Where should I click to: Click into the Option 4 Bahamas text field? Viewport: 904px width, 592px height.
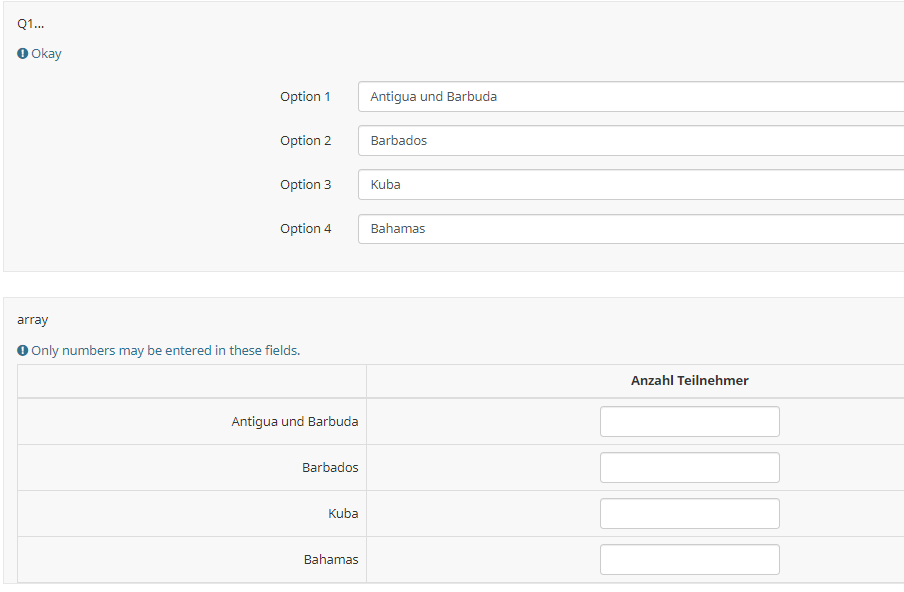[630, 229]
